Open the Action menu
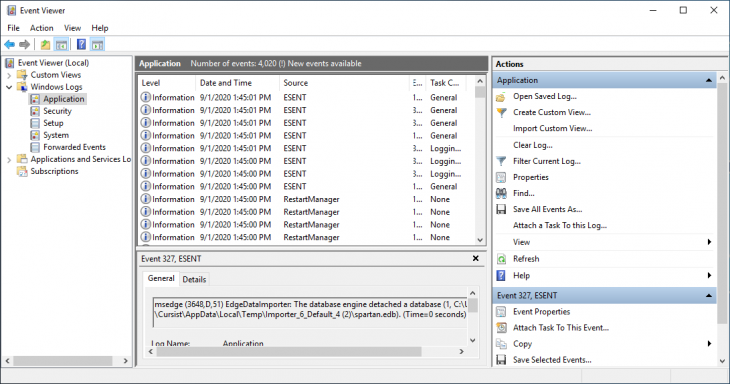 click(x=41, y=28)
